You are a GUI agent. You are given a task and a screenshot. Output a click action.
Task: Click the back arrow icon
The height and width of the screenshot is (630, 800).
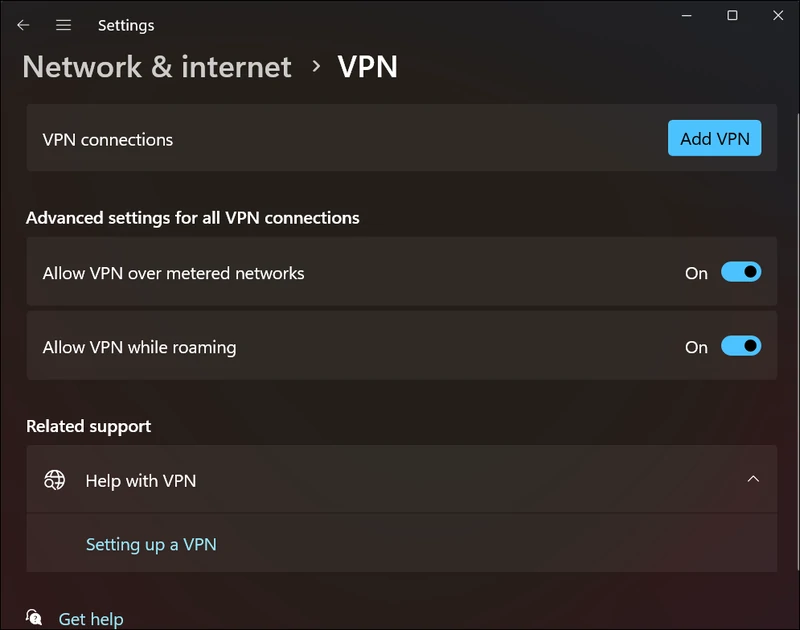pyautogui.click(x=23, y=25)
